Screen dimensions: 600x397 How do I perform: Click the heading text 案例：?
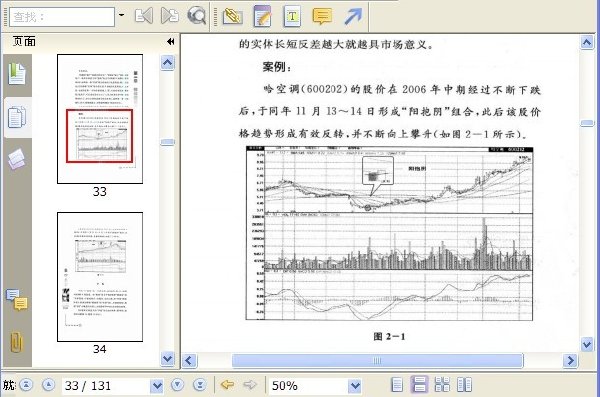[277, 67]
